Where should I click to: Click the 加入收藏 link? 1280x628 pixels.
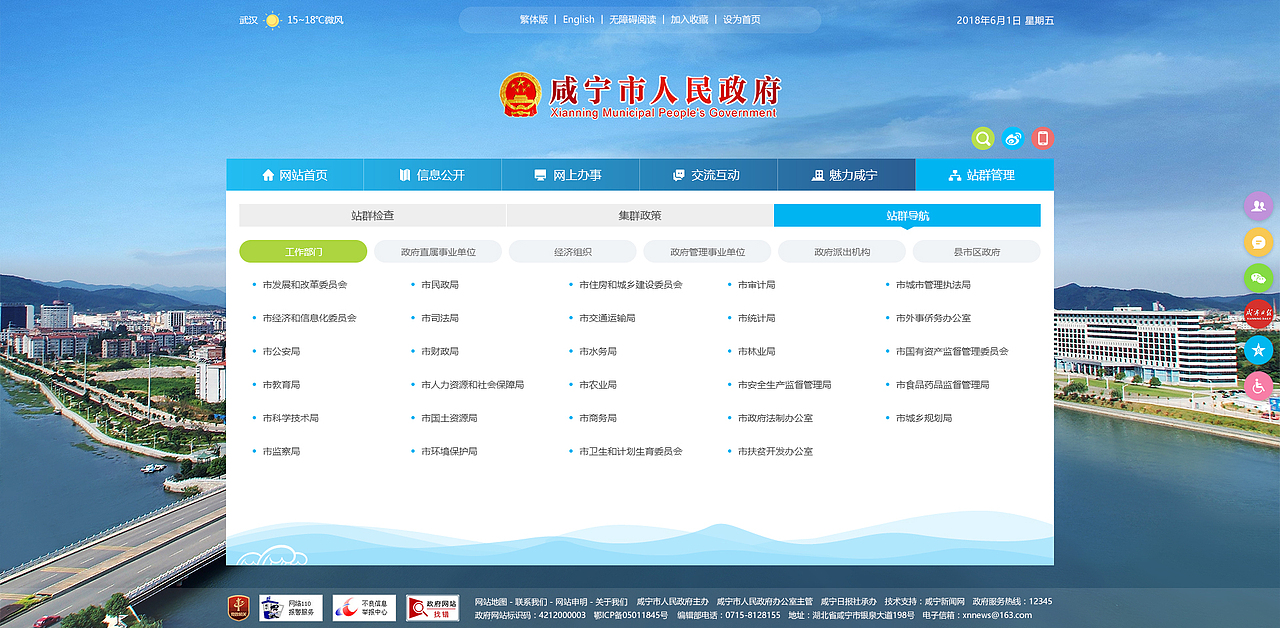point(689,20)
